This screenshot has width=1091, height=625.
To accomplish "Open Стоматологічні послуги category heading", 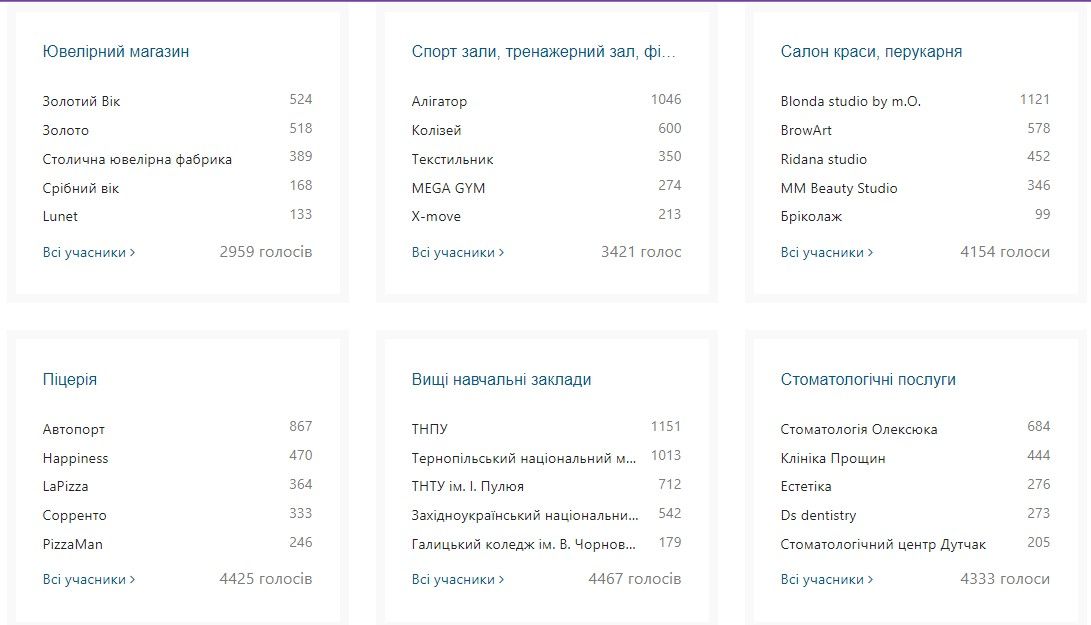I will (x=867, y=380).
